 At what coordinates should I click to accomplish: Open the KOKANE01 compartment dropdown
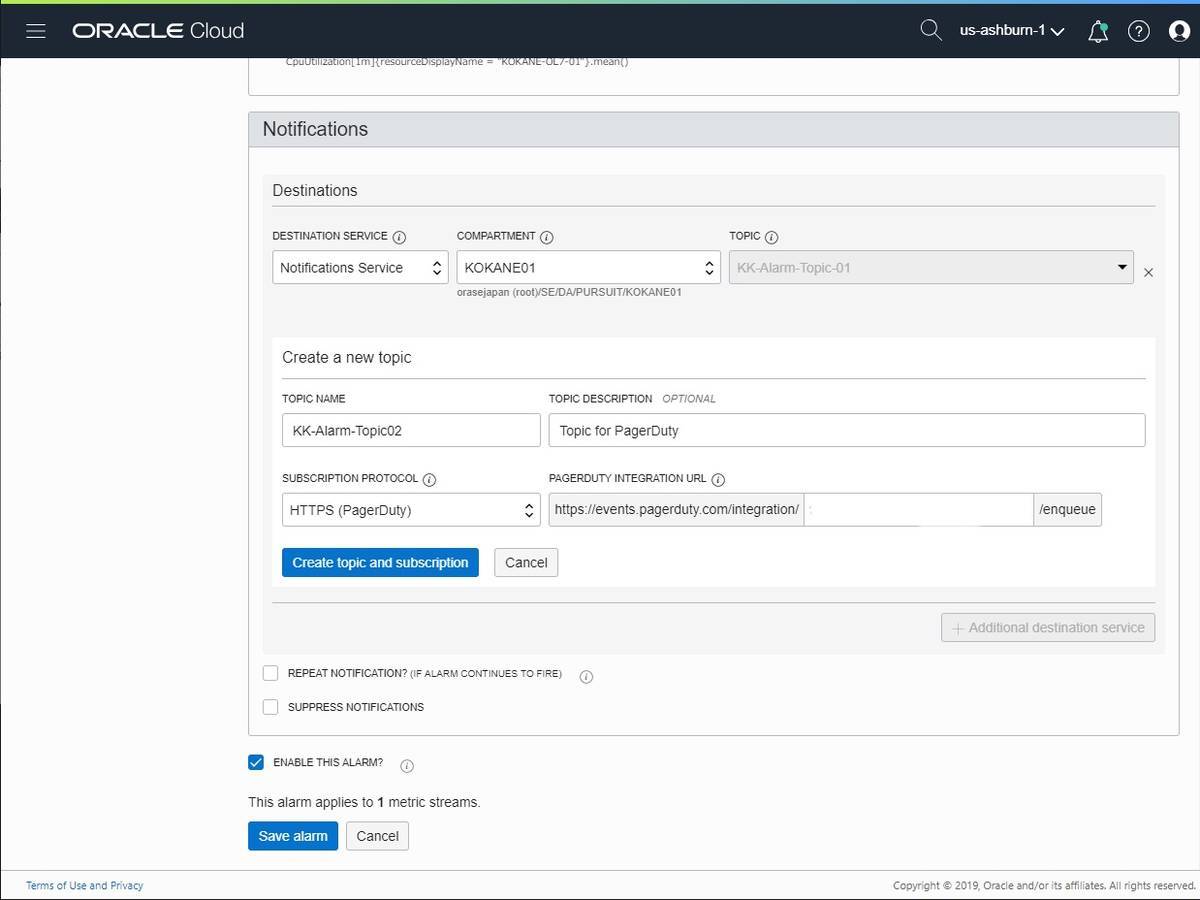[x=589, y=267]
